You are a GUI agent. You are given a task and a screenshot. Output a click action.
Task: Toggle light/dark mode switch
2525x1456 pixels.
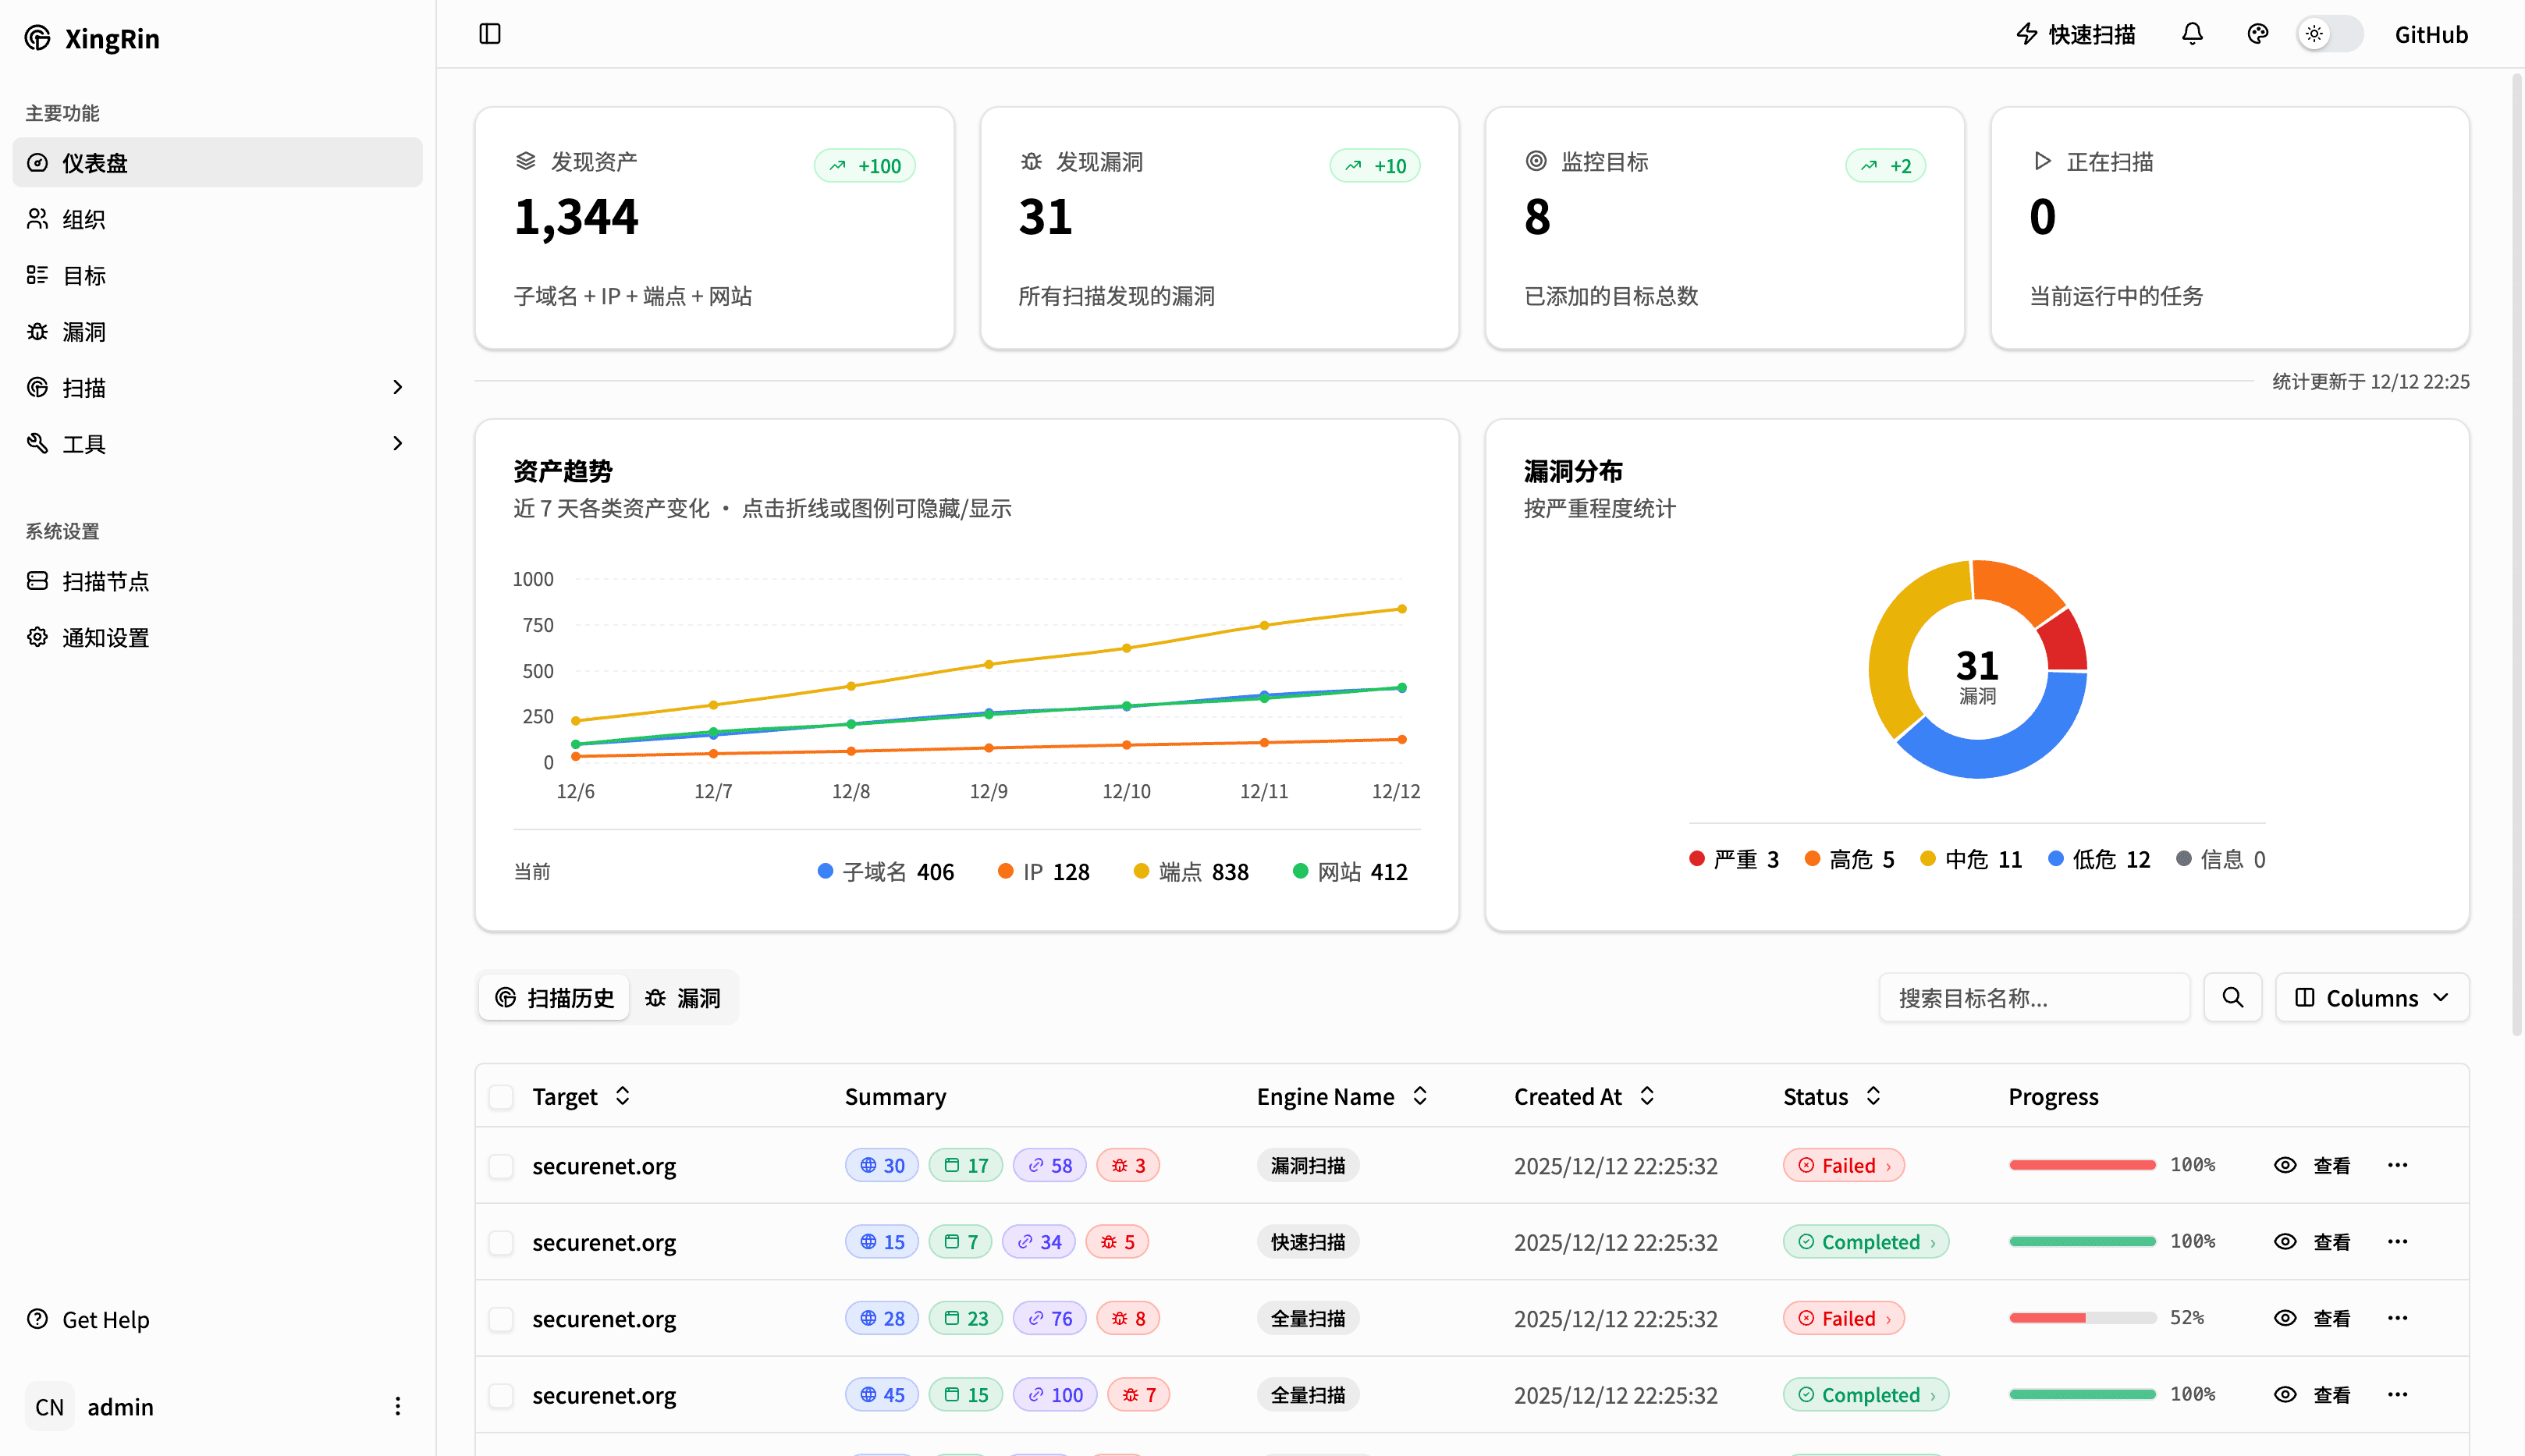[2329, 34]
